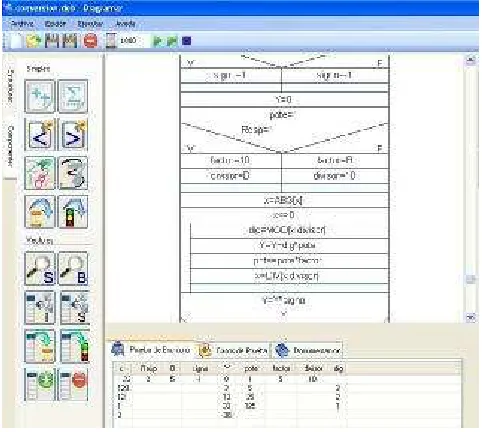The width and height of the screenshot is (482, 432).
Task: Click the table red minus icon
Action: pos(73,384)
